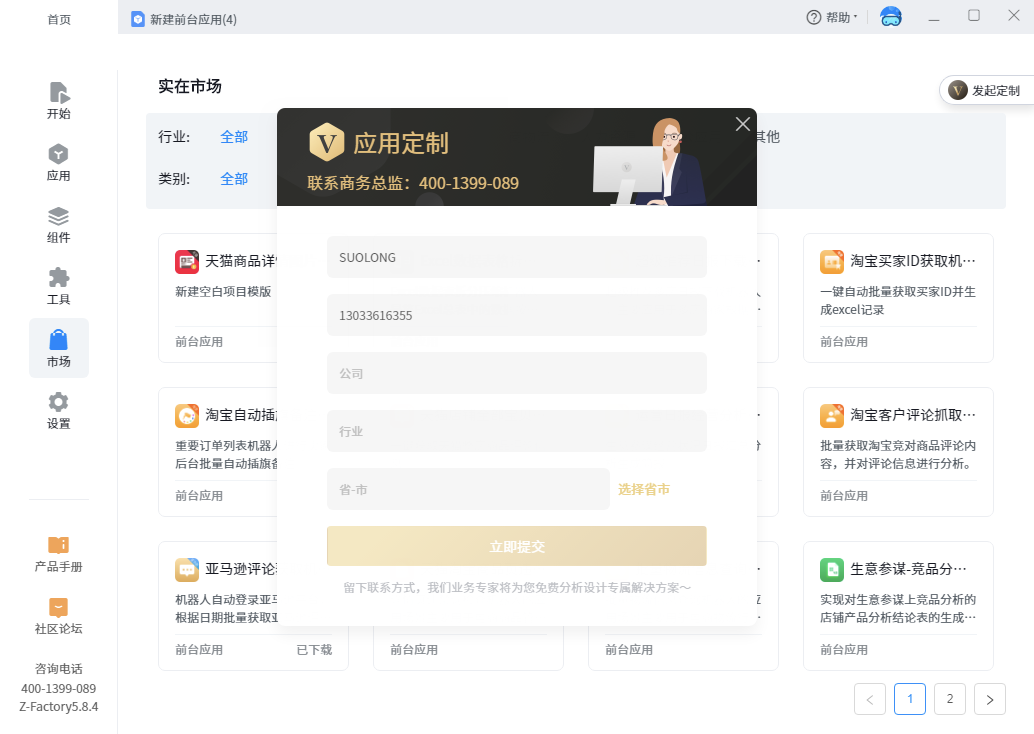1034x734 pixels.
Task: Close the 应用定制 dialog
Action: pyautogui.click(x=742, y=124)
